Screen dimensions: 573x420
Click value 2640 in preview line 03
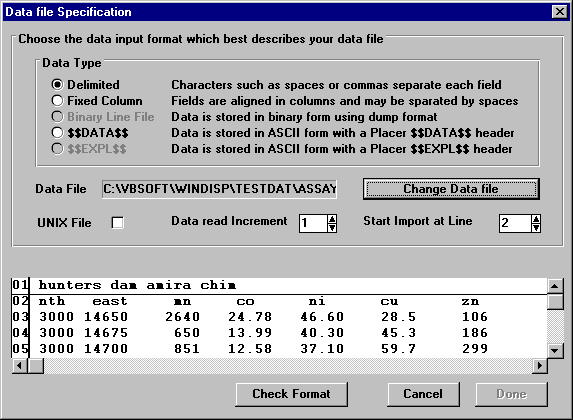click(x=182, y=317)
